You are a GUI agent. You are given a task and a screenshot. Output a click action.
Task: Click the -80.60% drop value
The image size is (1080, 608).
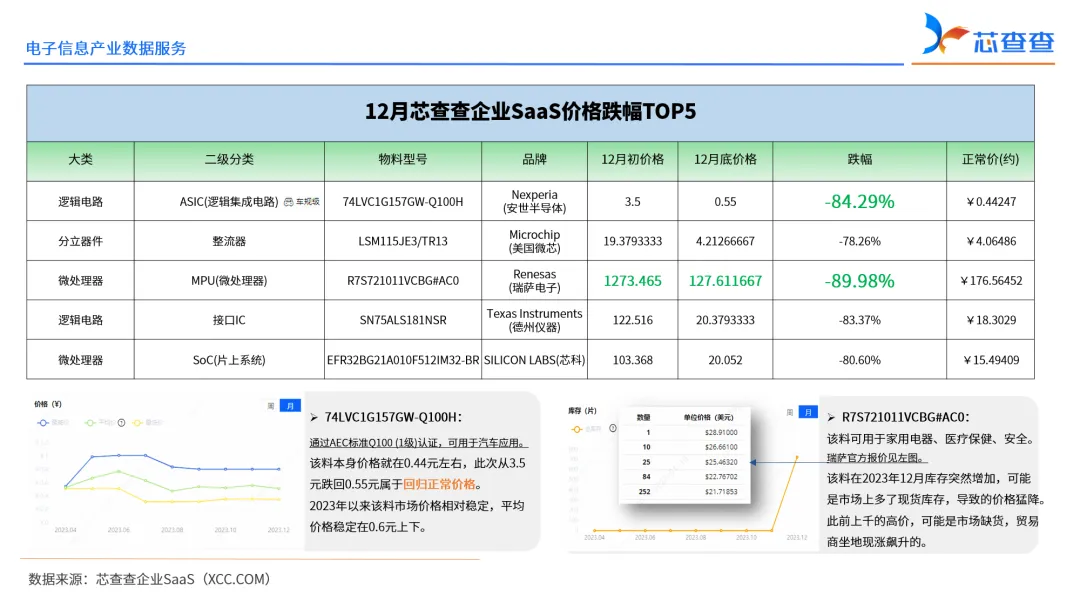pos(860,360)
